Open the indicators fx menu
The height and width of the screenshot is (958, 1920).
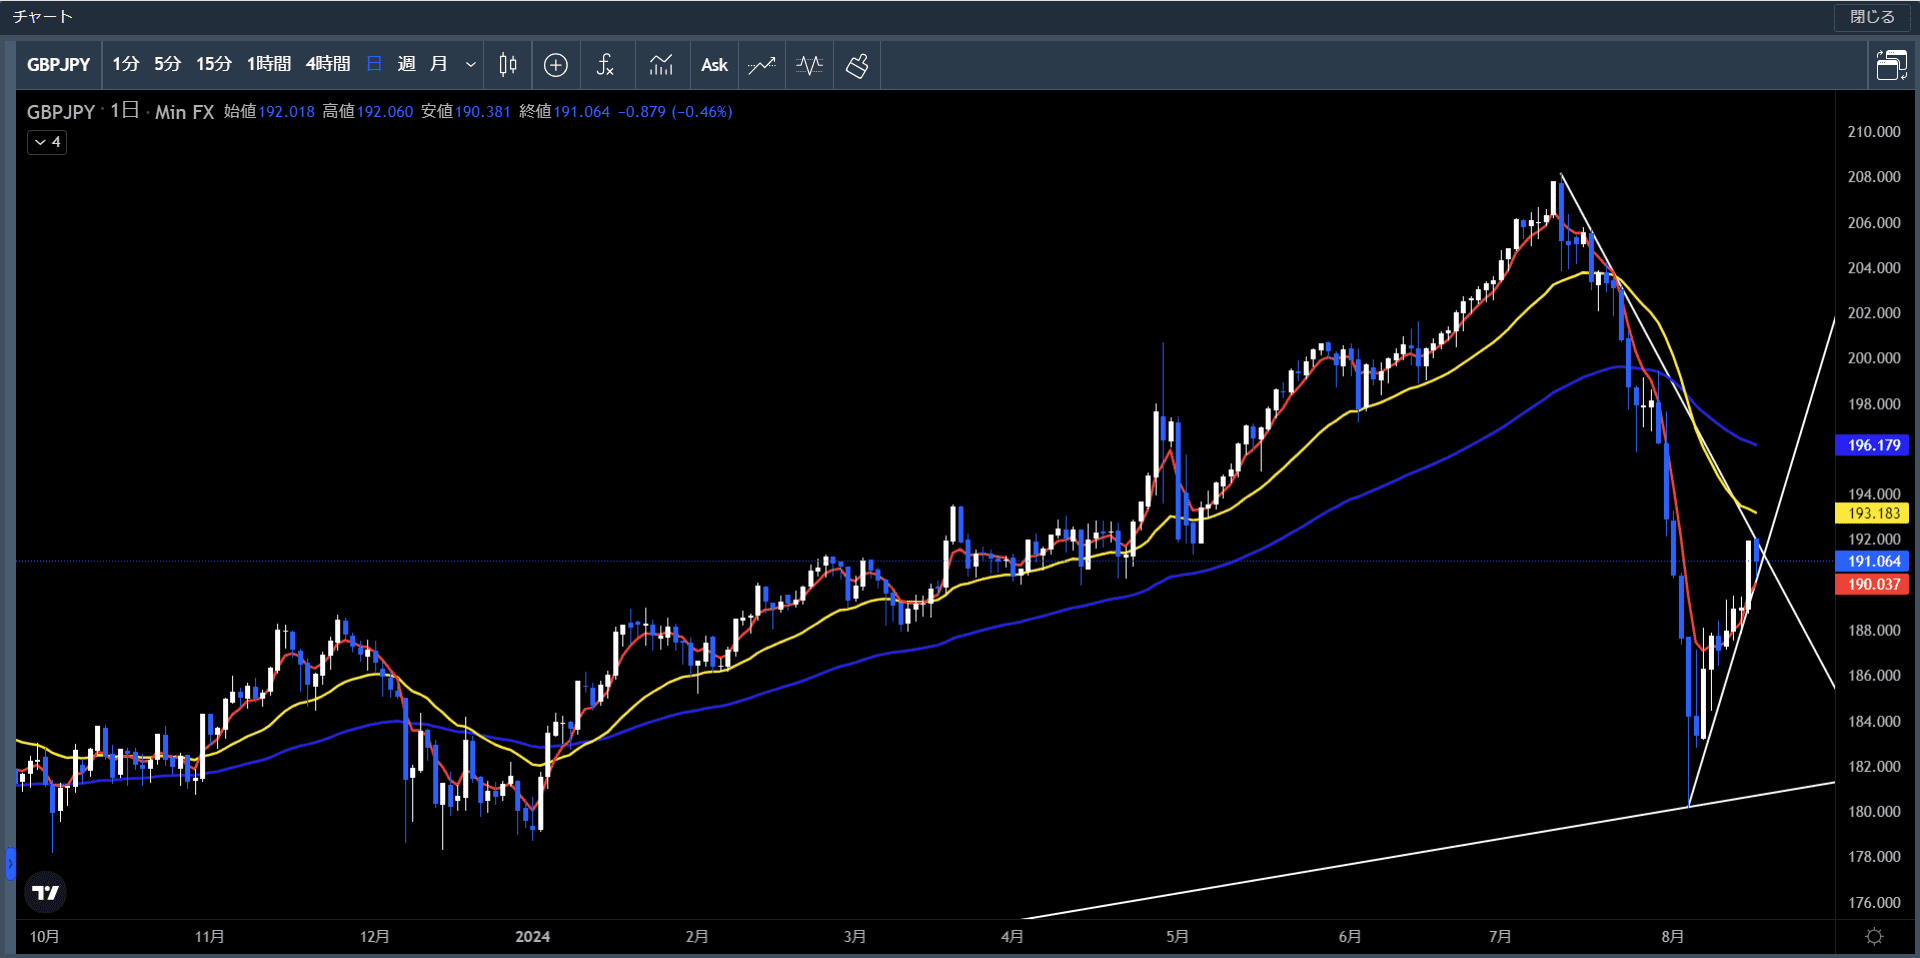click(x=605, y=65)
